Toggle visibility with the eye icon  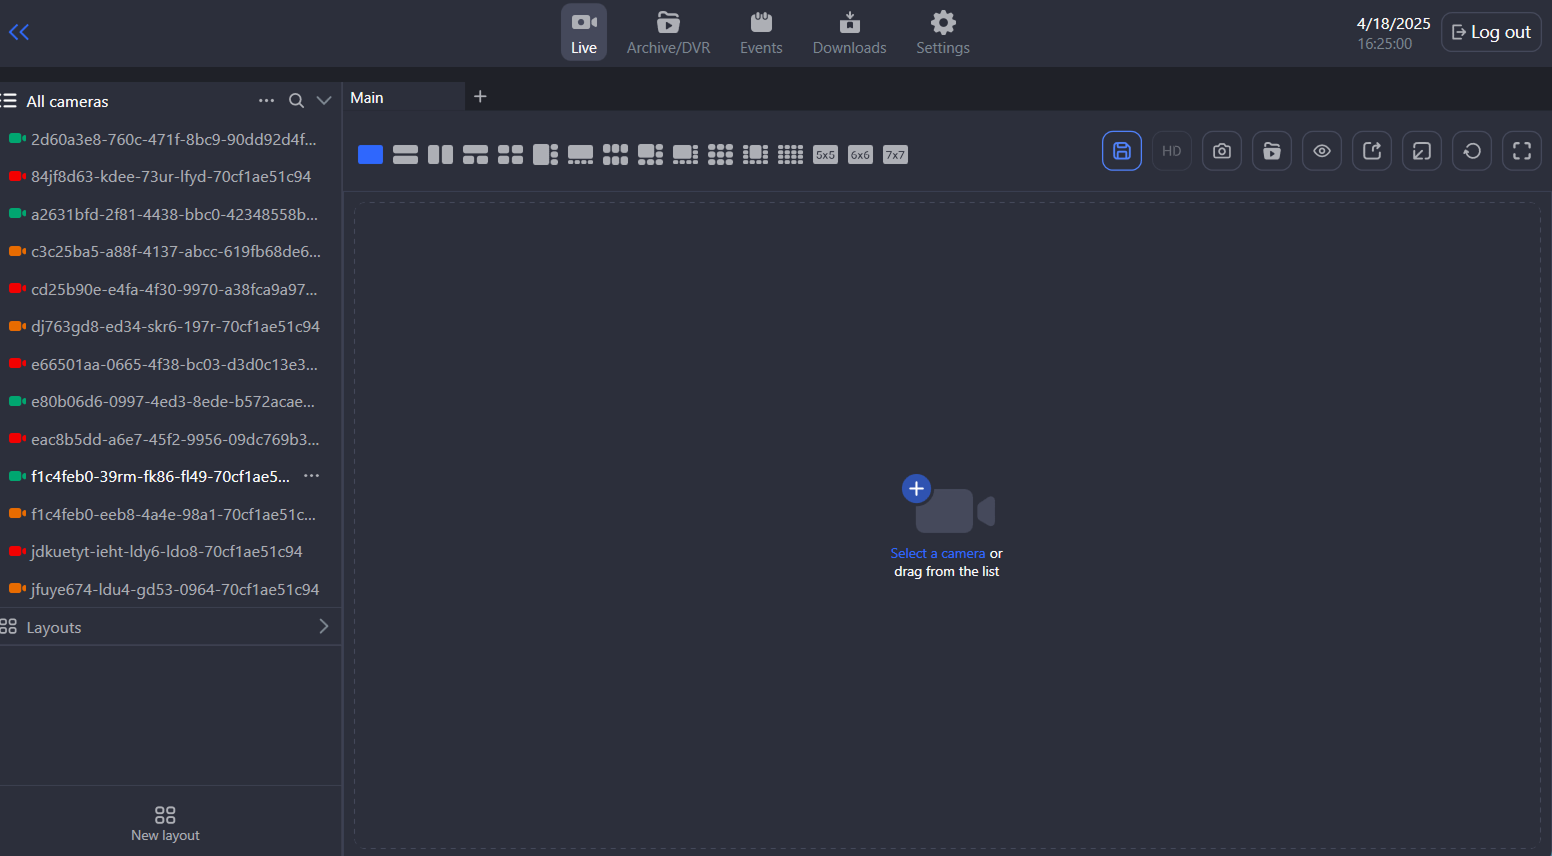[1321, 151]
